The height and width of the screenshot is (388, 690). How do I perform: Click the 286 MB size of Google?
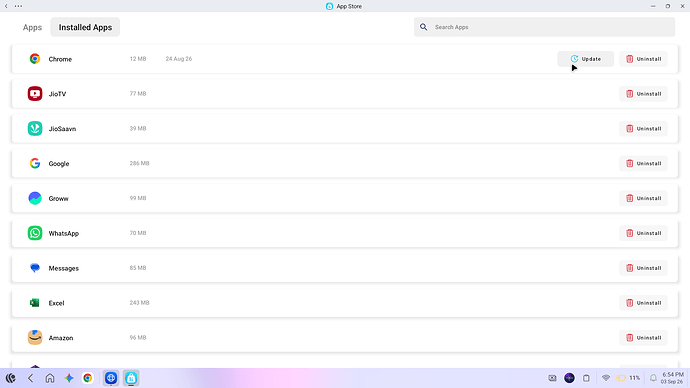click(139, 163)
